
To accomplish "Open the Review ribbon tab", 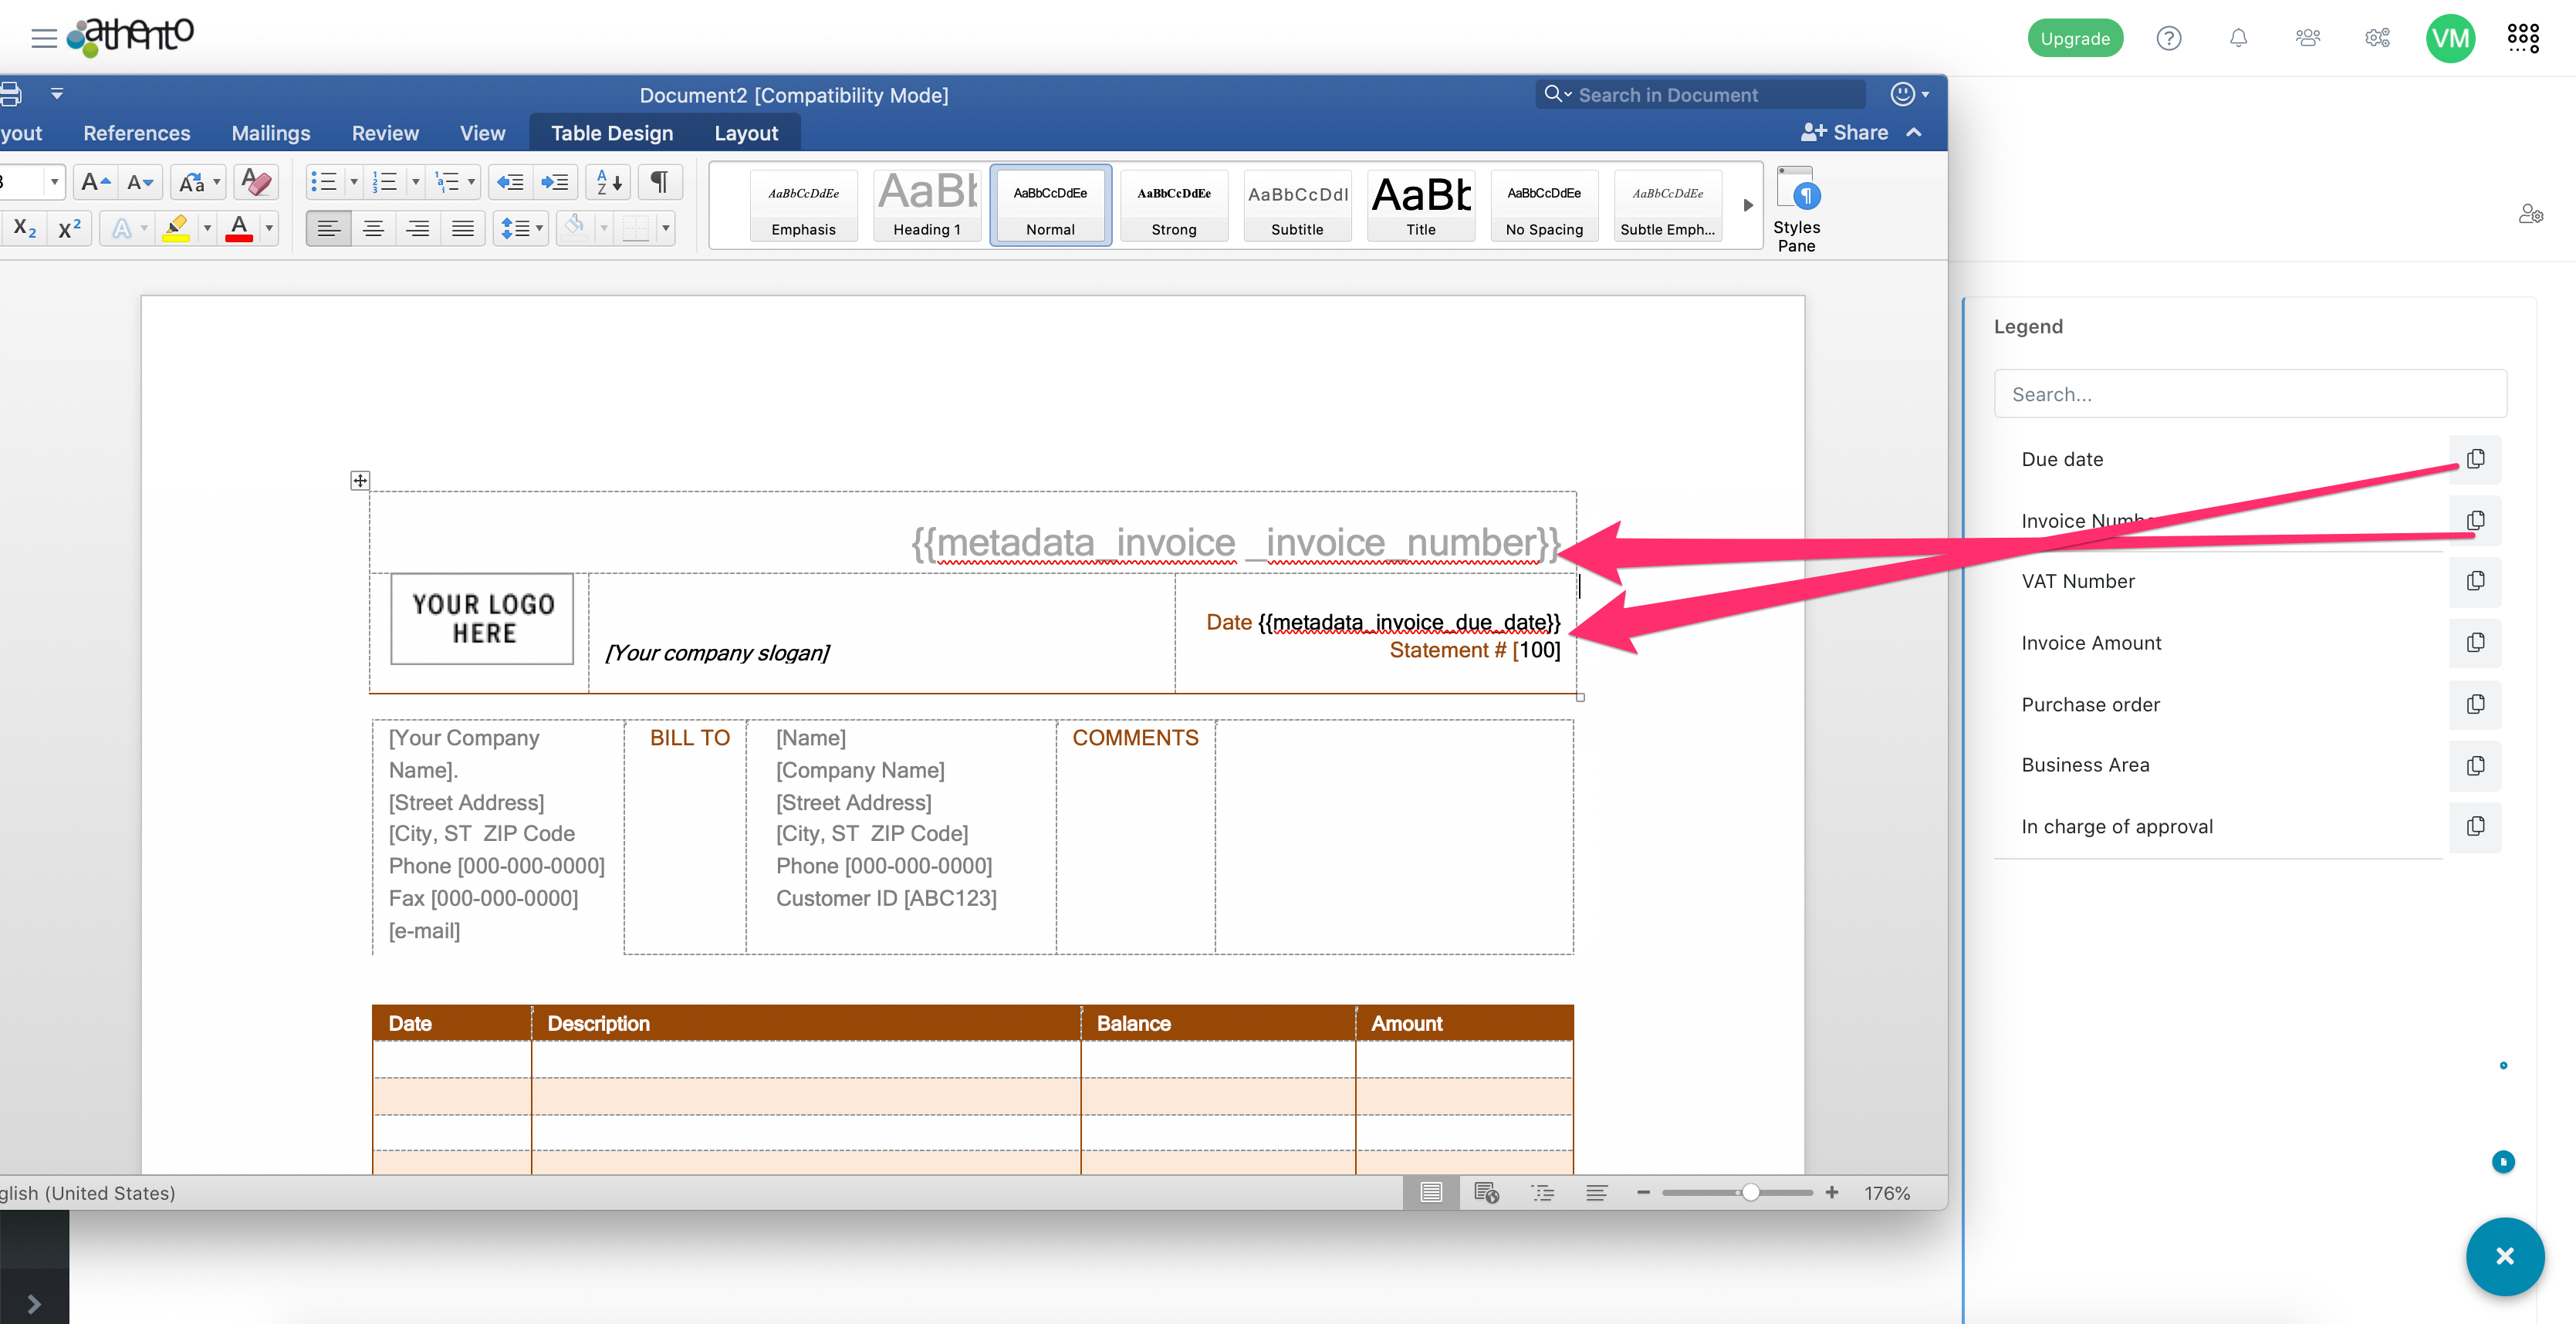I will coord(385,132).
